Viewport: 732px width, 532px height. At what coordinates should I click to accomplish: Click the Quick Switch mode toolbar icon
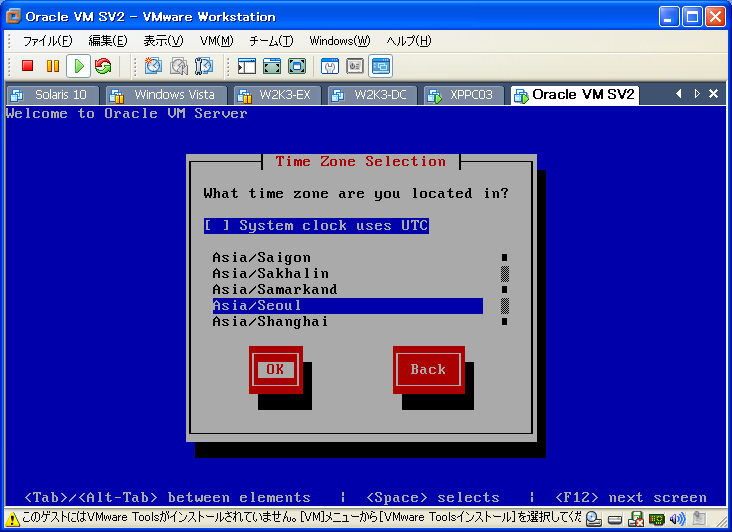(272, 66)
